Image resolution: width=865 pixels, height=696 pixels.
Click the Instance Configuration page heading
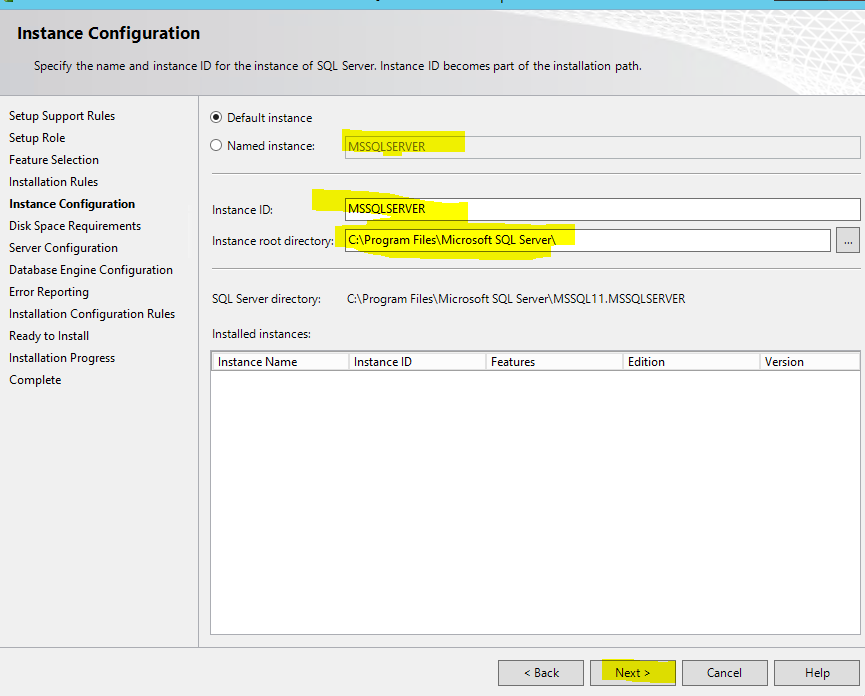coord(108,33)
